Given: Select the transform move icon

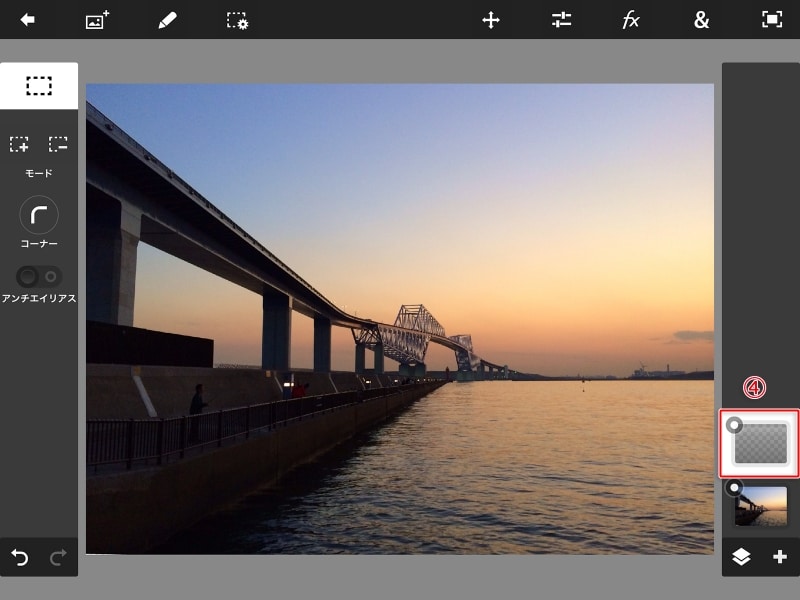Looking at the screenshot, I should (491, 20).
